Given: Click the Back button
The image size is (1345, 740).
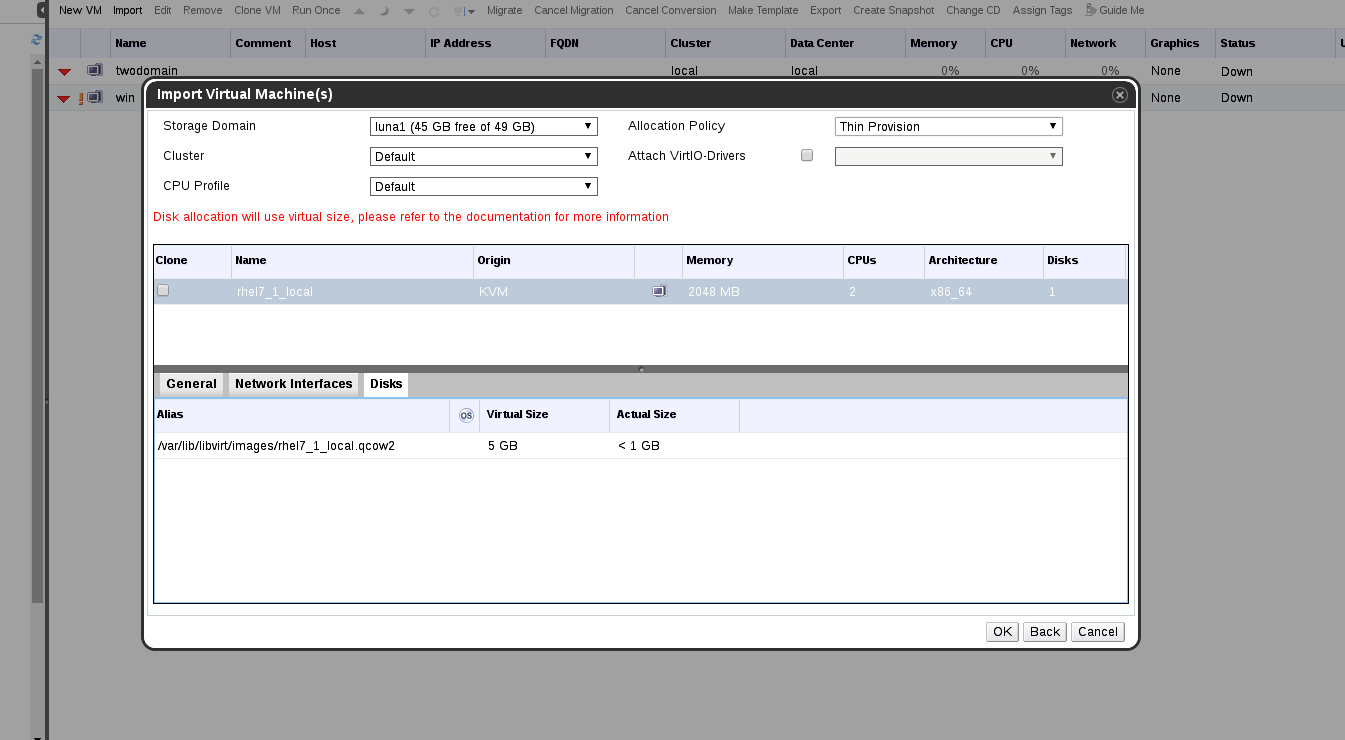Looking at the screenshot, I should (1044, 632).
